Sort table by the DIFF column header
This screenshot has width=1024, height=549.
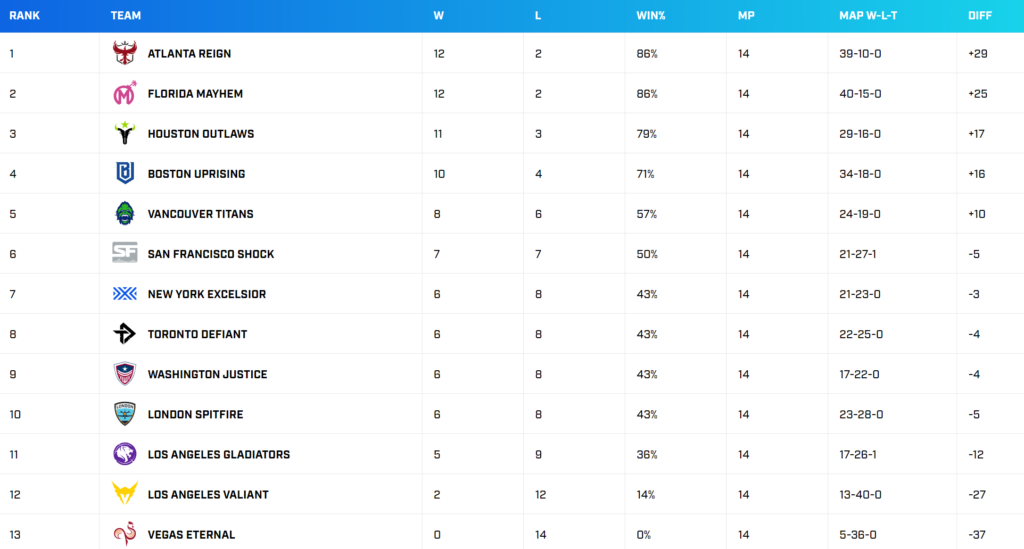(x=980, y=16)
